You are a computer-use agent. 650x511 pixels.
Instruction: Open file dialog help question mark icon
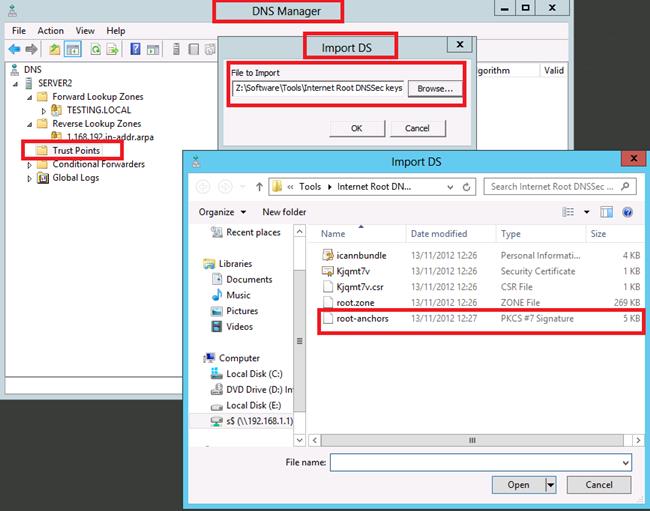click(x=628, y=212)
